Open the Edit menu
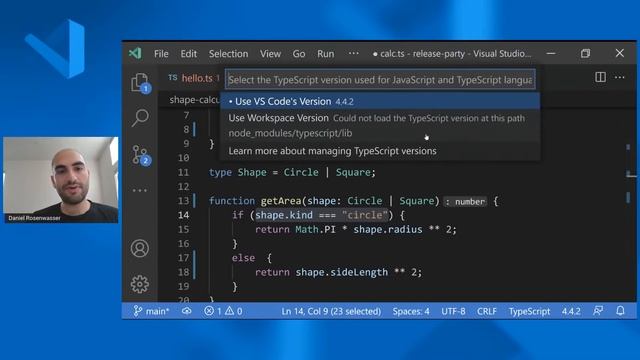Image resolution: width=640 pixels, height=360 pixels. pyautogui.click(x=189, y=54)
